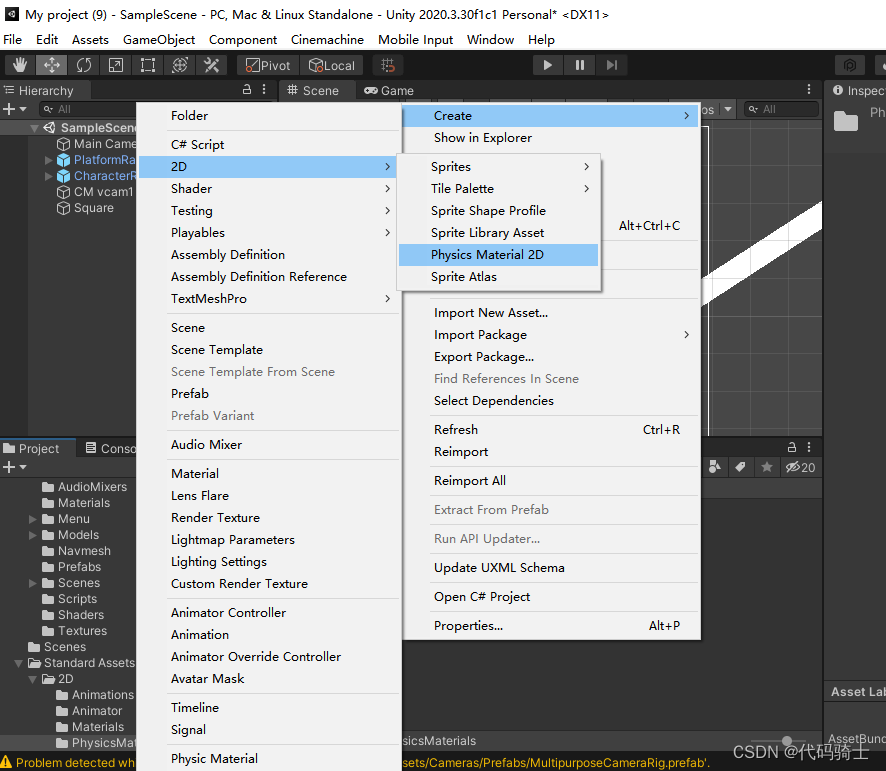
Task: Click the Hierarchy search field
Action: point(88,109)
